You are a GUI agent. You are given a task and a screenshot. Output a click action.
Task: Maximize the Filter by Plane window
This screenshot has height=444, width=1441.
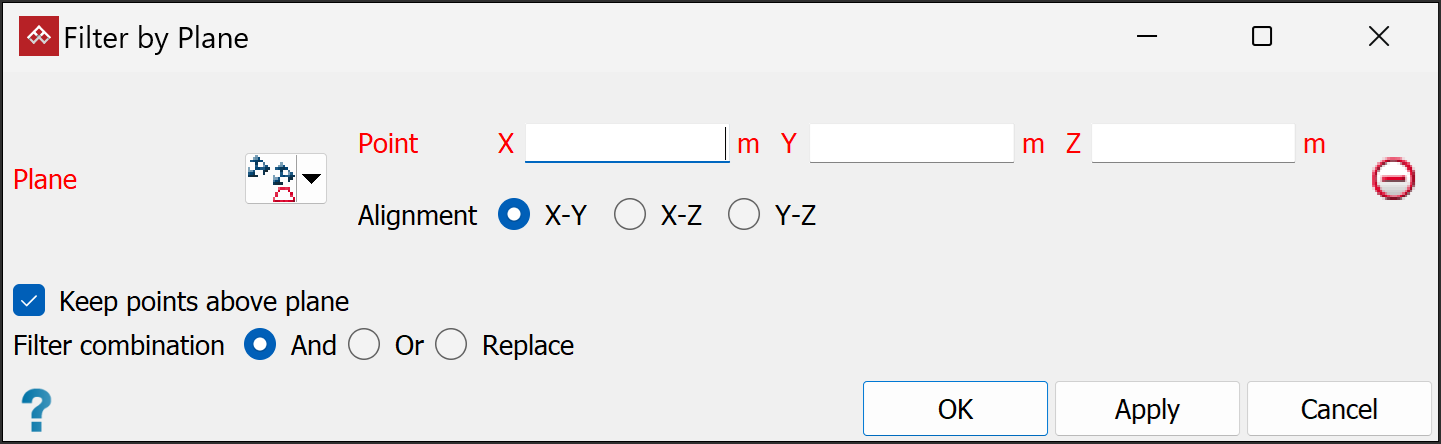(1262, 37)
